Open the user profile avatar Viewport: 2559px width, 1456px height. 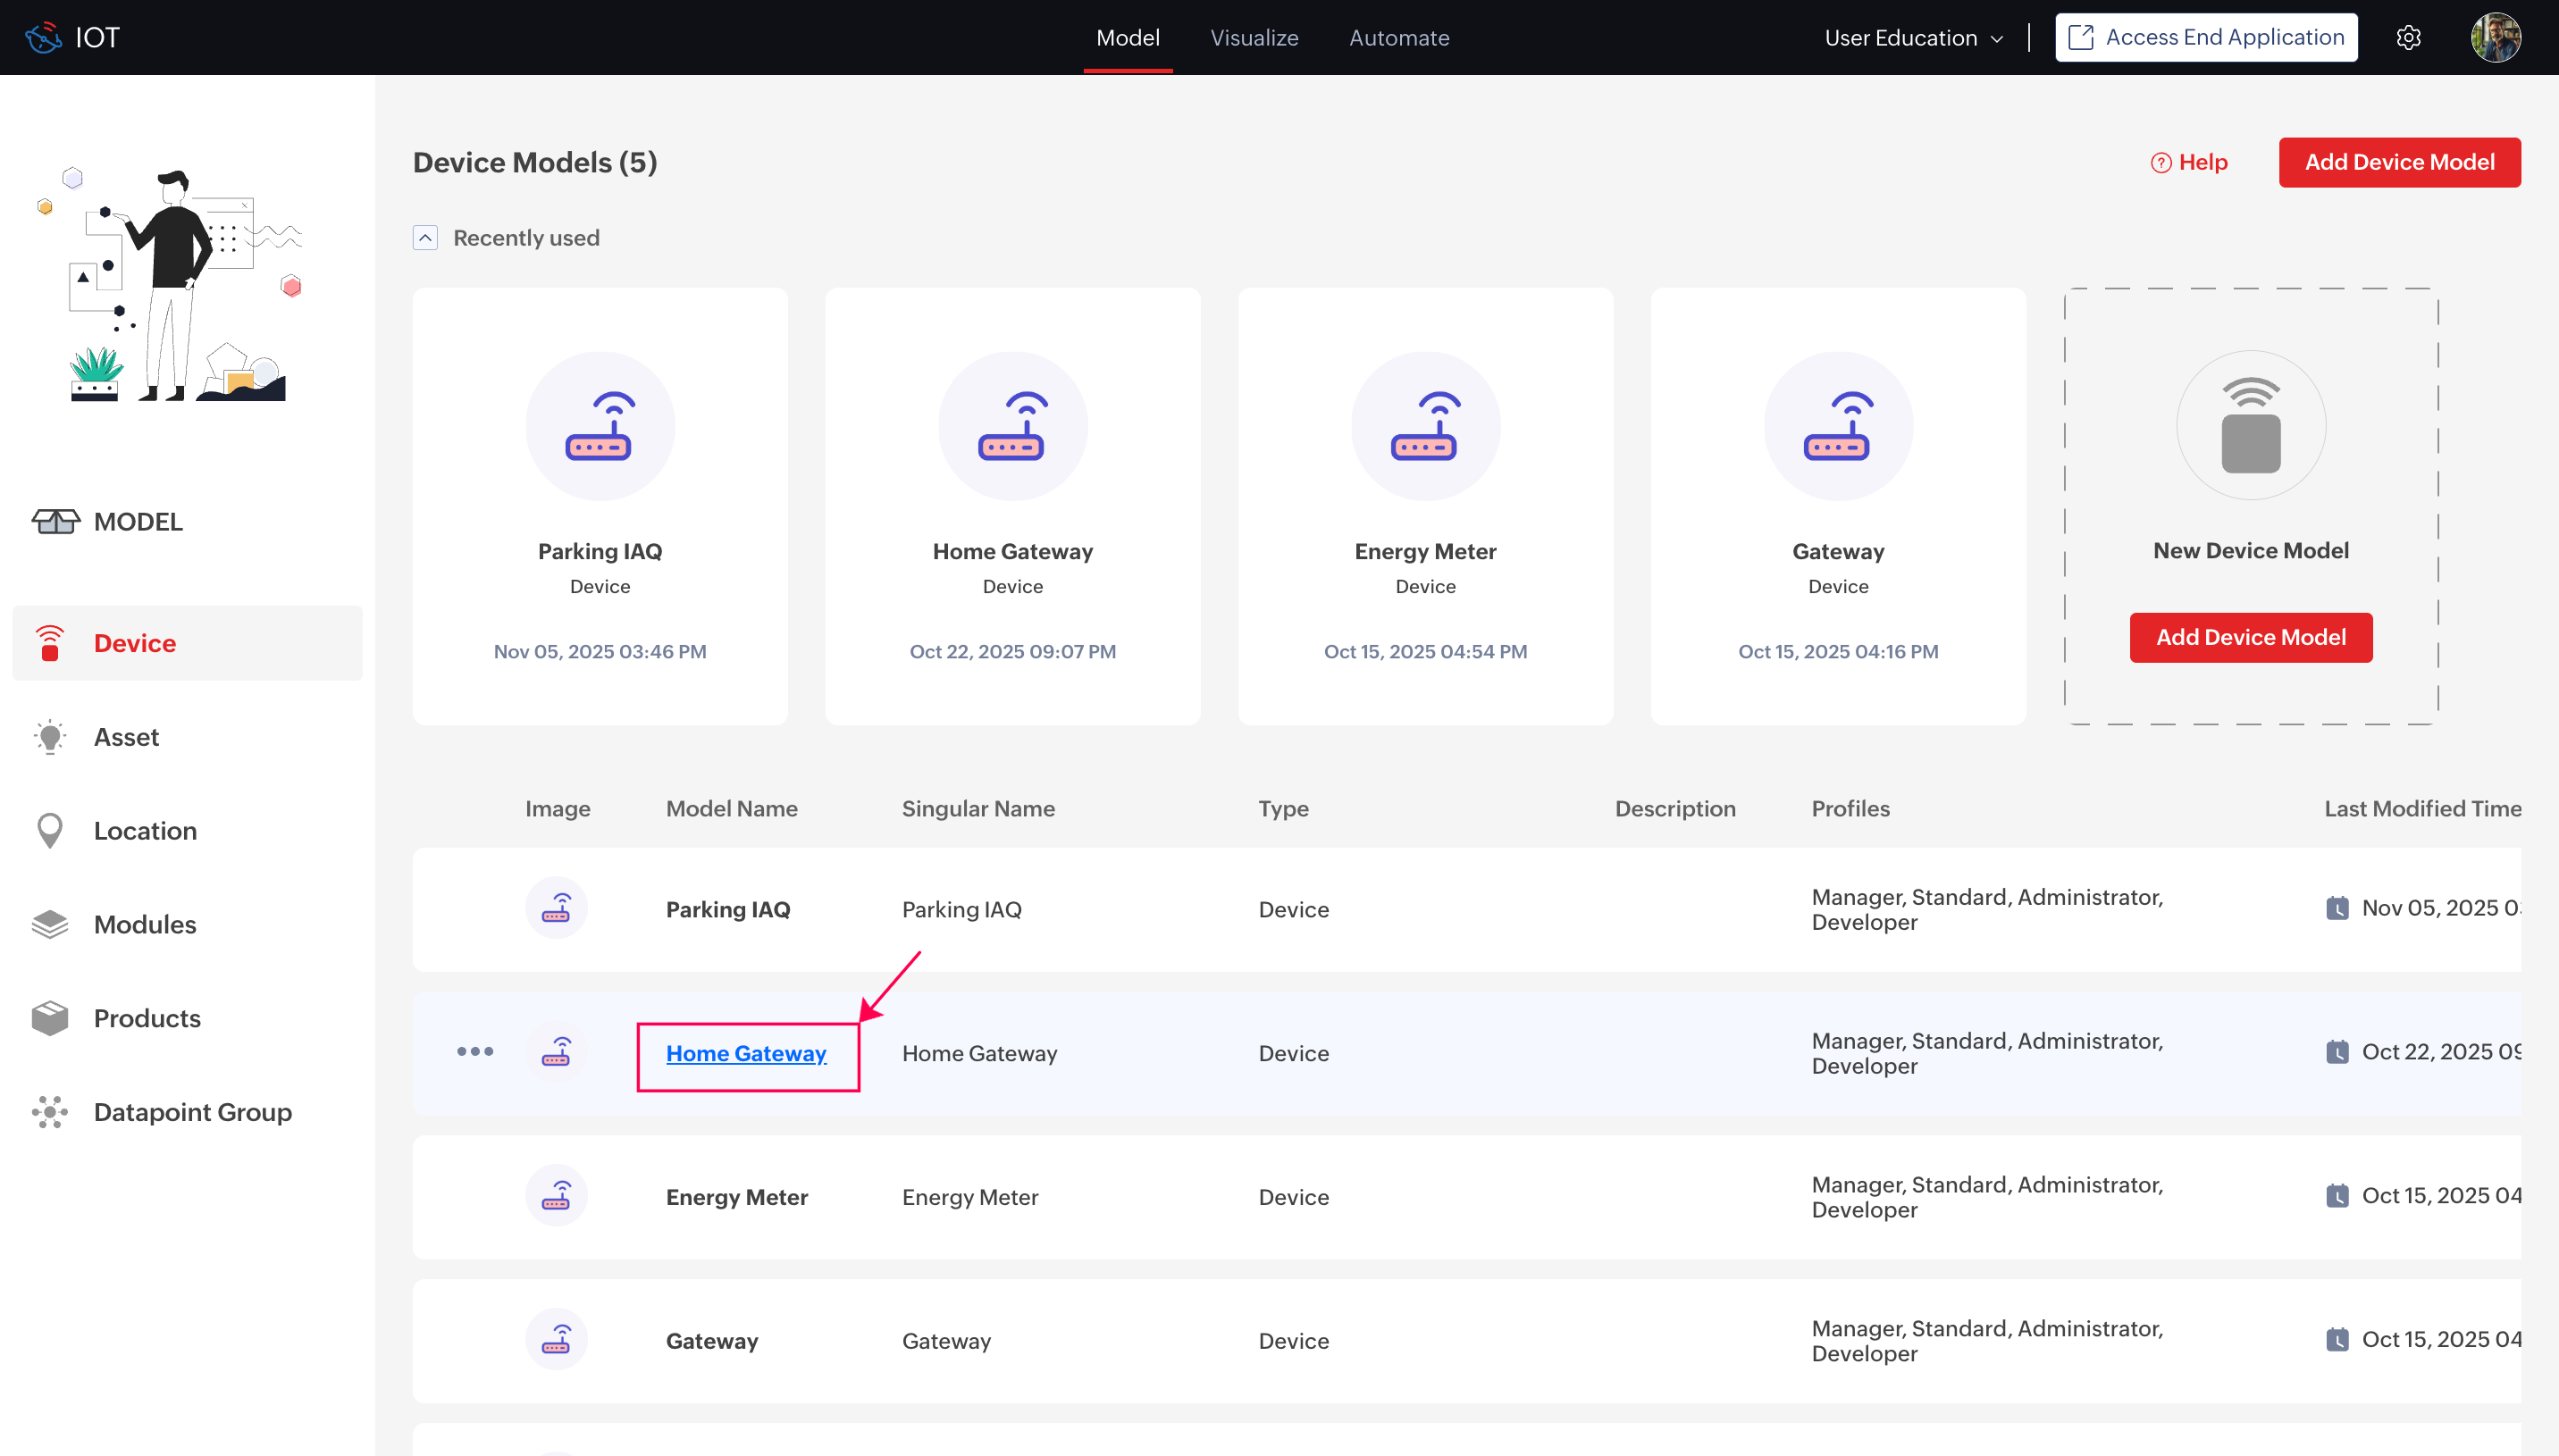[x=2495, y=38]
